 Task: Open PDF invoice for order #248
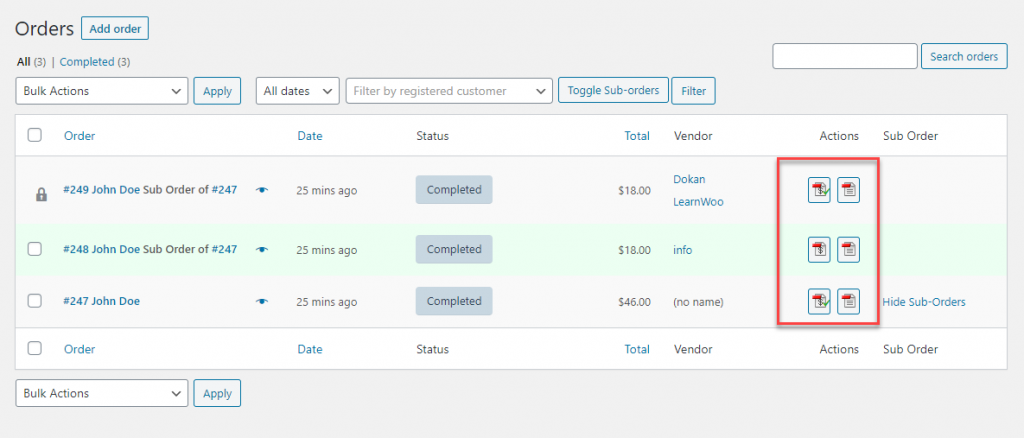click(x=819, y=249)
